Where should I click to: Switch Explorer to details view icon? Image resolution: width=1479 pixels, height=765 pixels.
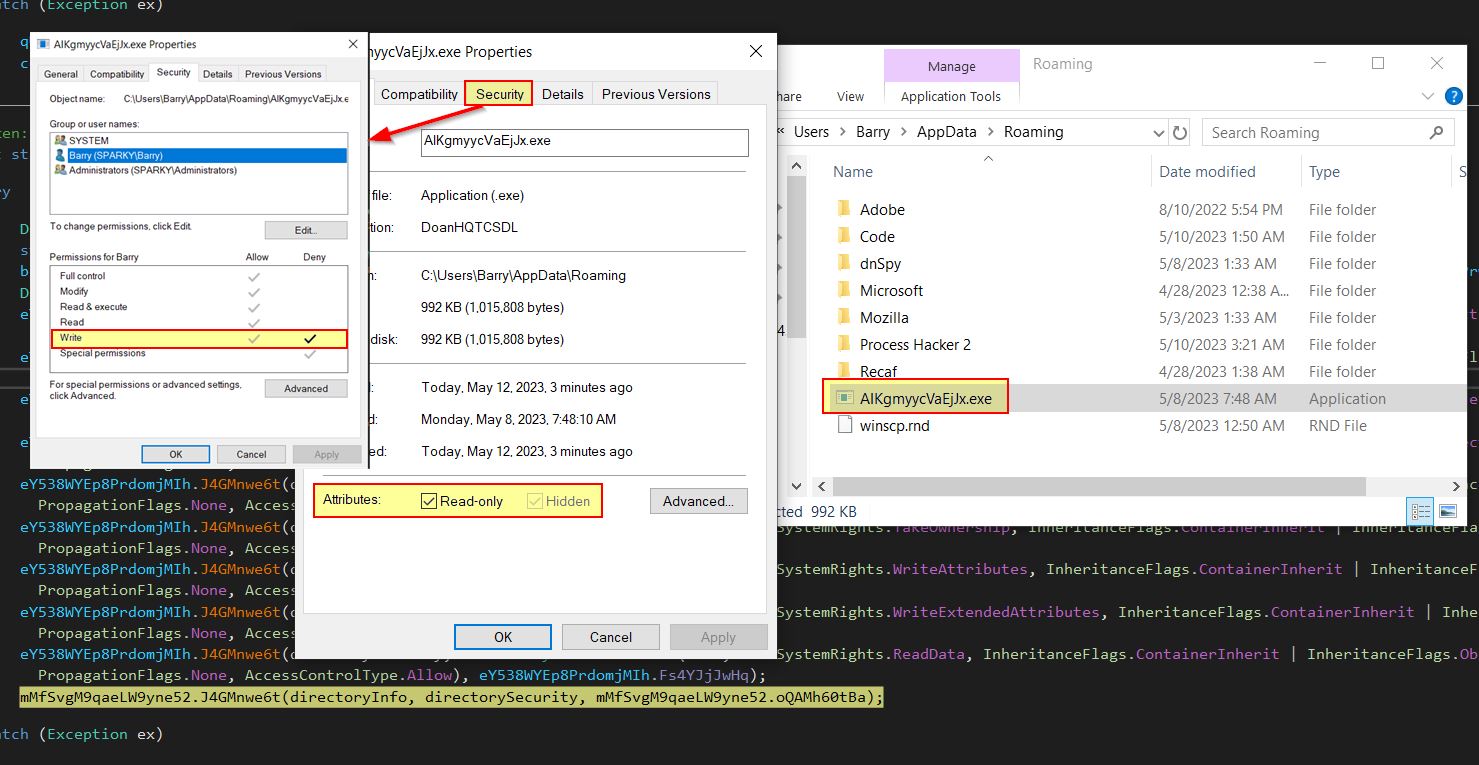[x=1421, y=511]
